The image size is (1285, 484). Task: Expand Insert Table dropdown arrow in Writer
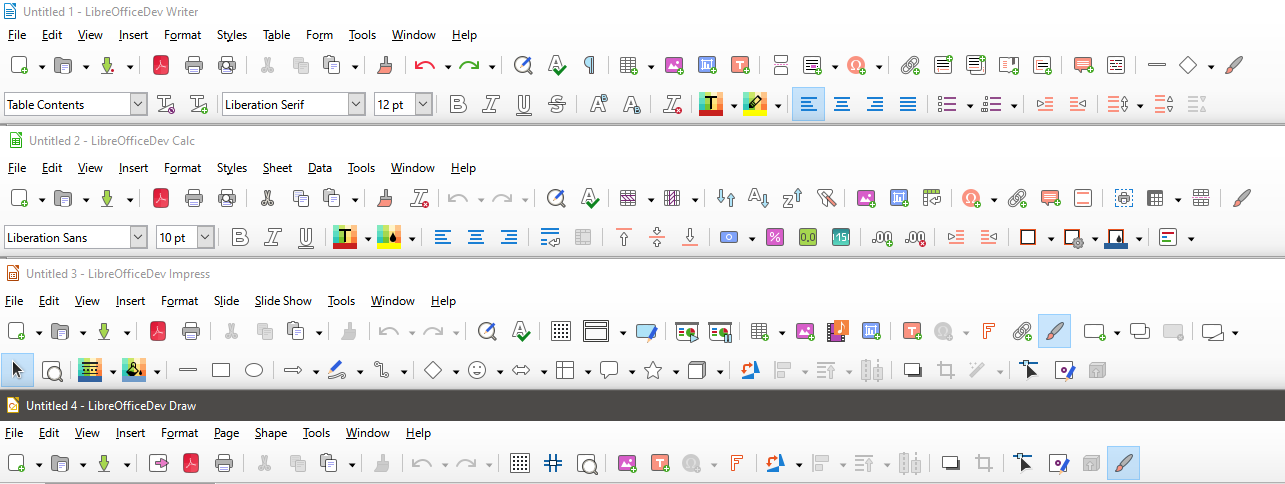tap(650, 66)
